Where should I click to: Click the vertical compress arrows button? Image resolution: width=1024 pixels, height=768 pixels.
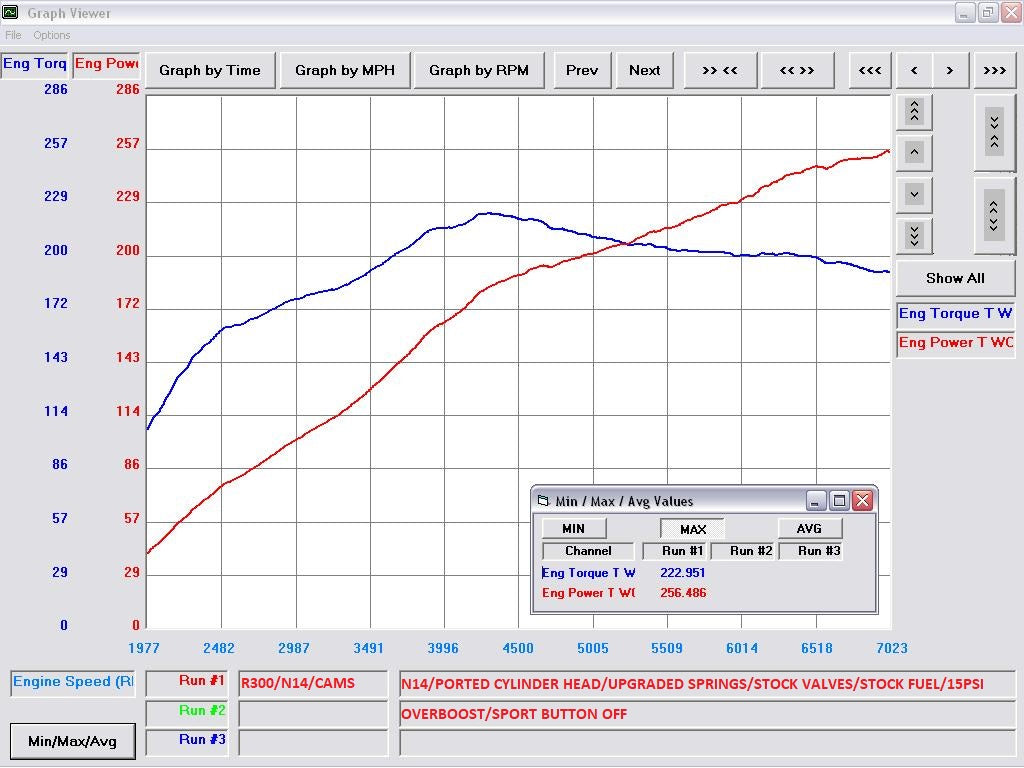tap(993, 133)
